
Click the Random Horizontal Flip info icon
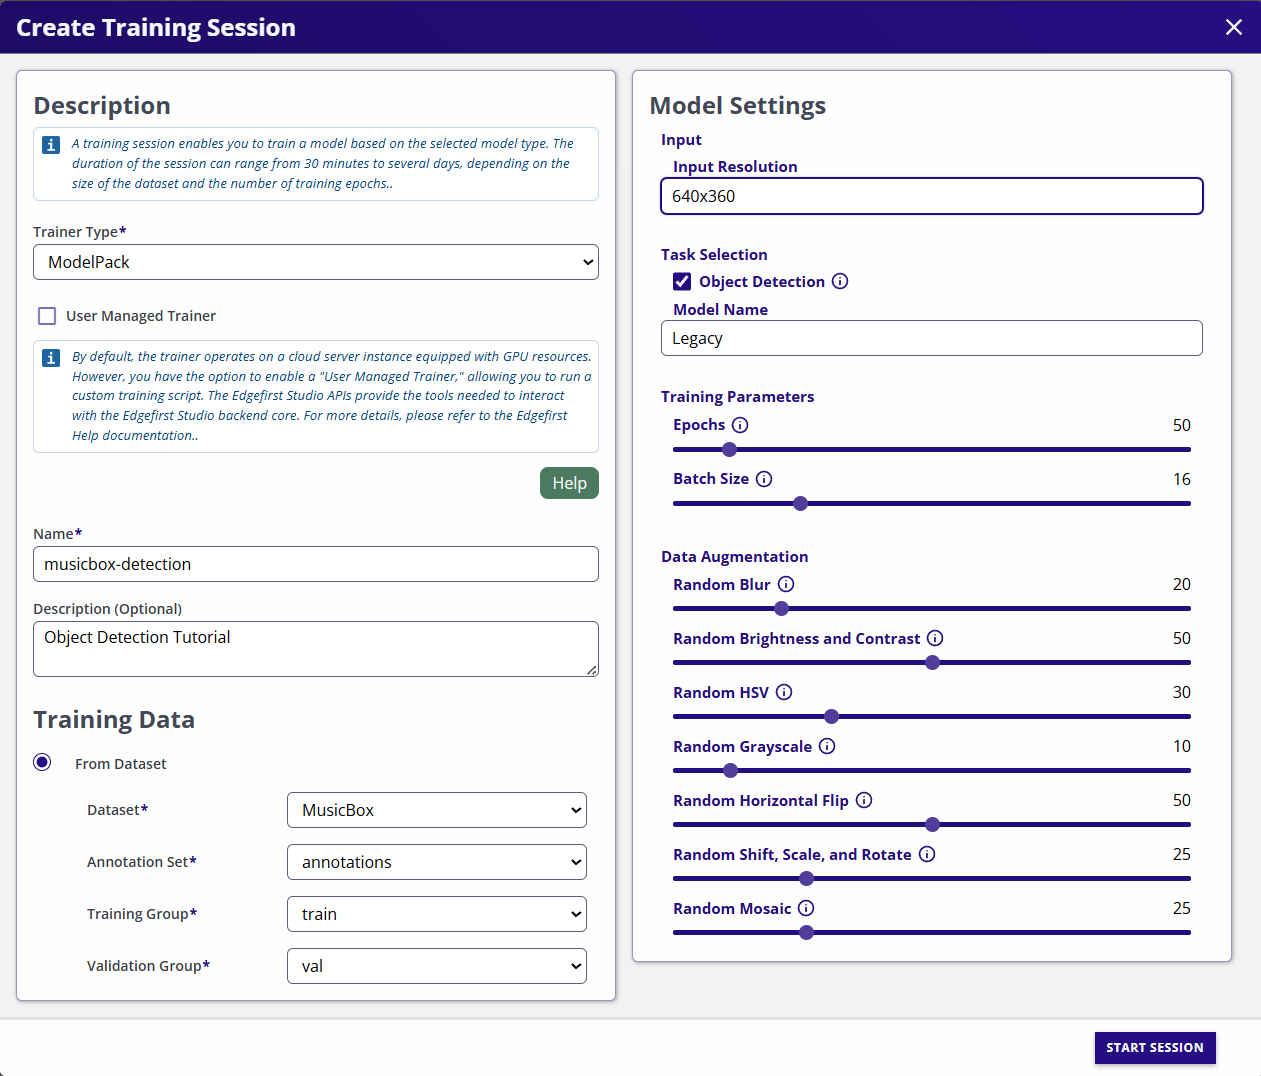pyautogui.click(x=864, y=800)
